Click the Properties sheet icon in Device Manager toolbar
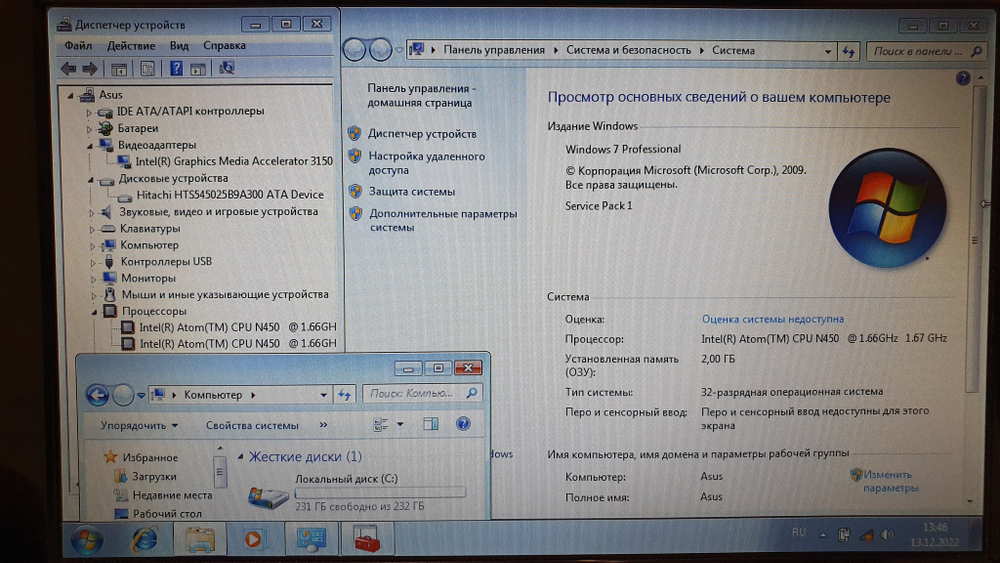The height and width of the screenshot is (563, 1000). (147, 68)
